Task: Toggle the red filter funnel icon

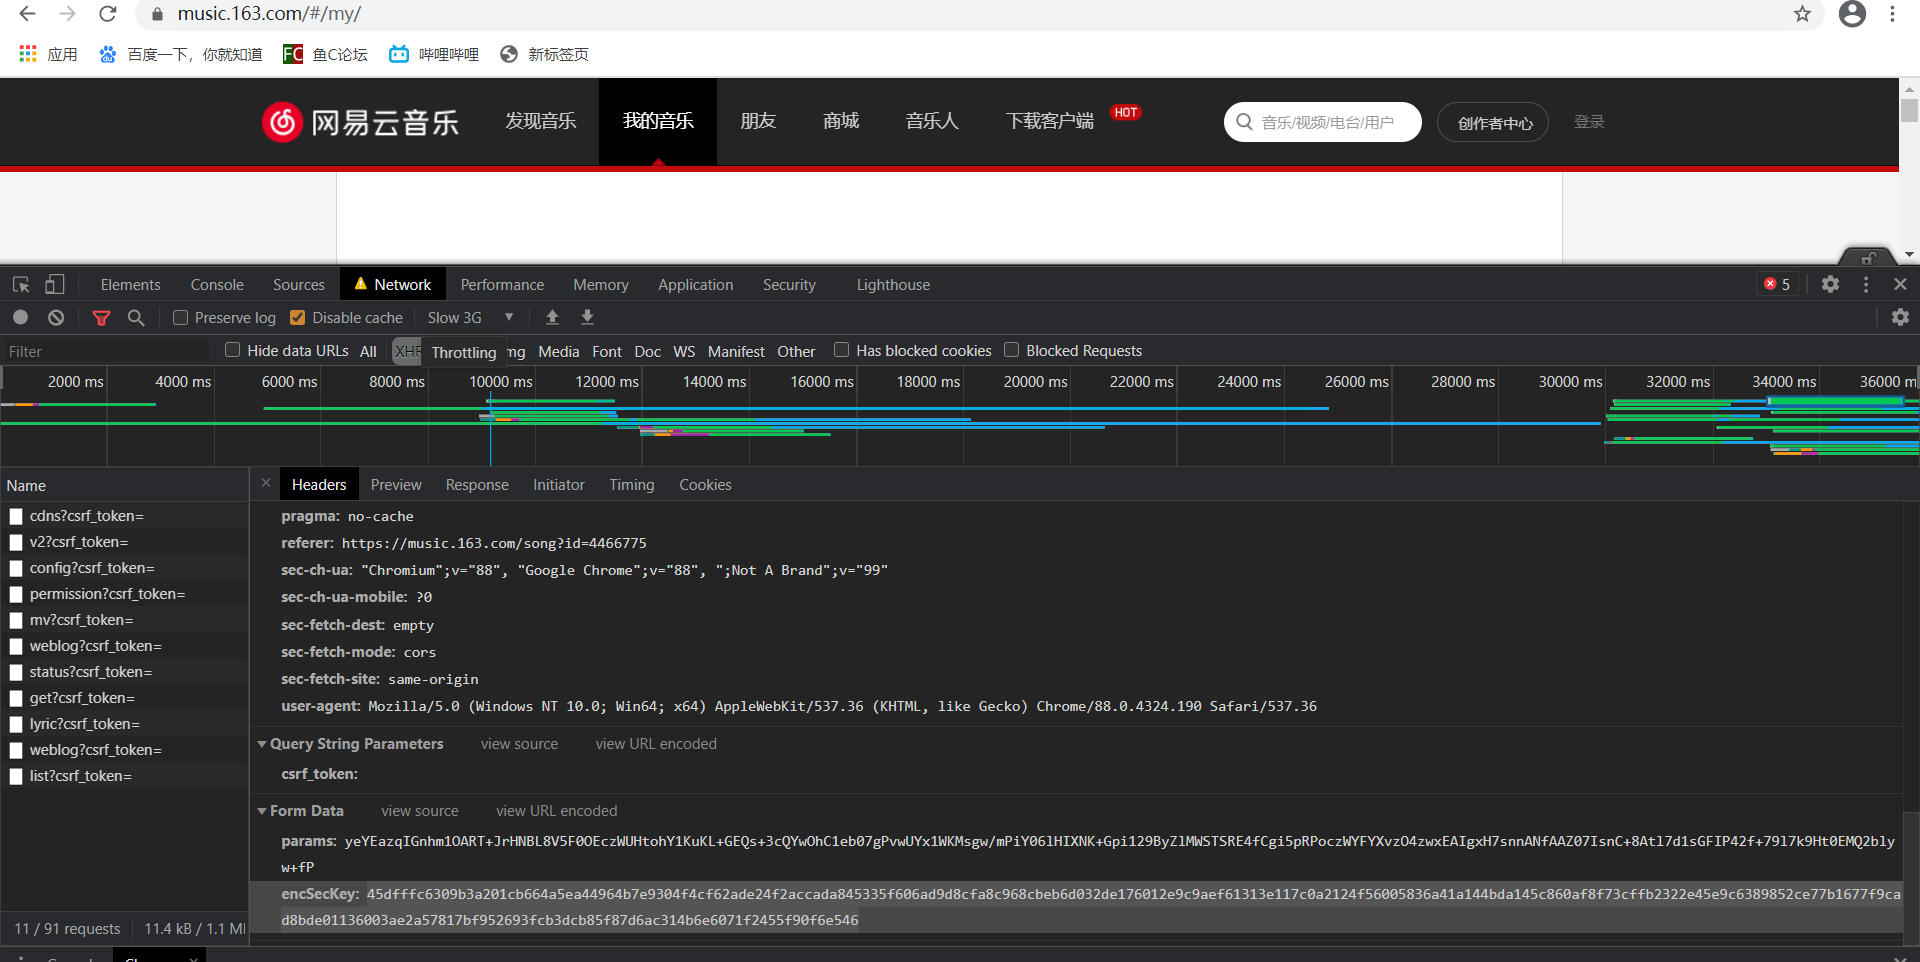Action: 101,318
